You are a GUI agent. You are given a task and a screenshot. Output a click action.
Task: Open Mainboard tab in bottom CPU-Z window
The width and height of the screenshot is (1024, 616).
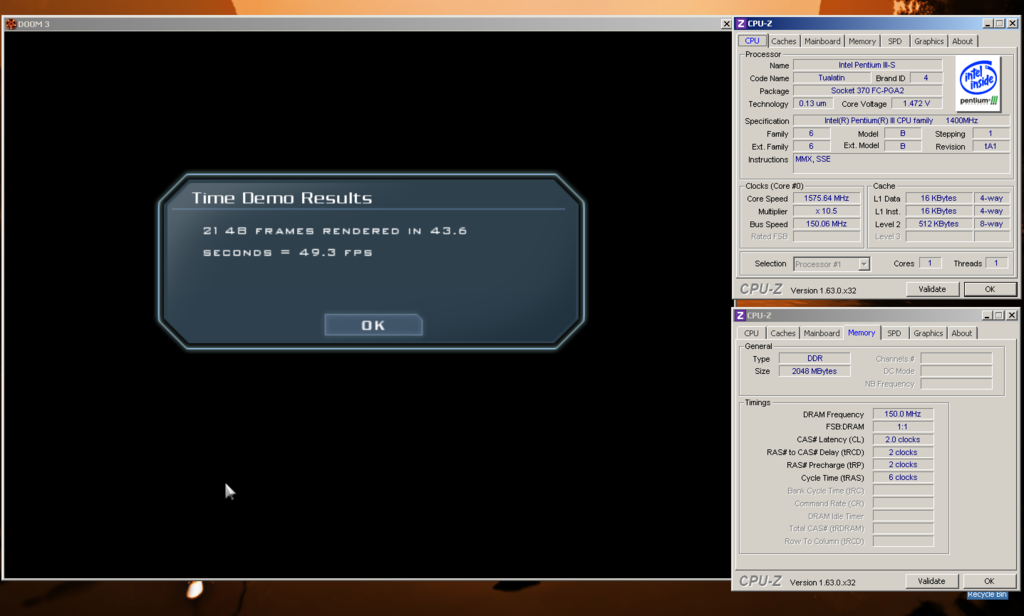click(x=822, y=333)
